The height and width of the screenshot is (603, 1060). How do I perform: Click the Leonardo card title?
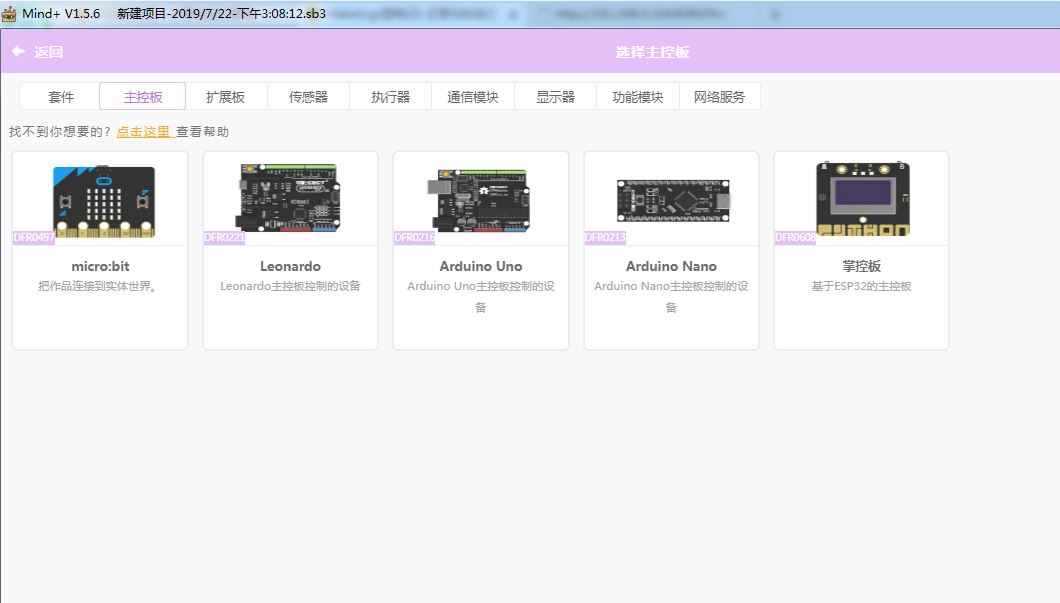(291, 266)
